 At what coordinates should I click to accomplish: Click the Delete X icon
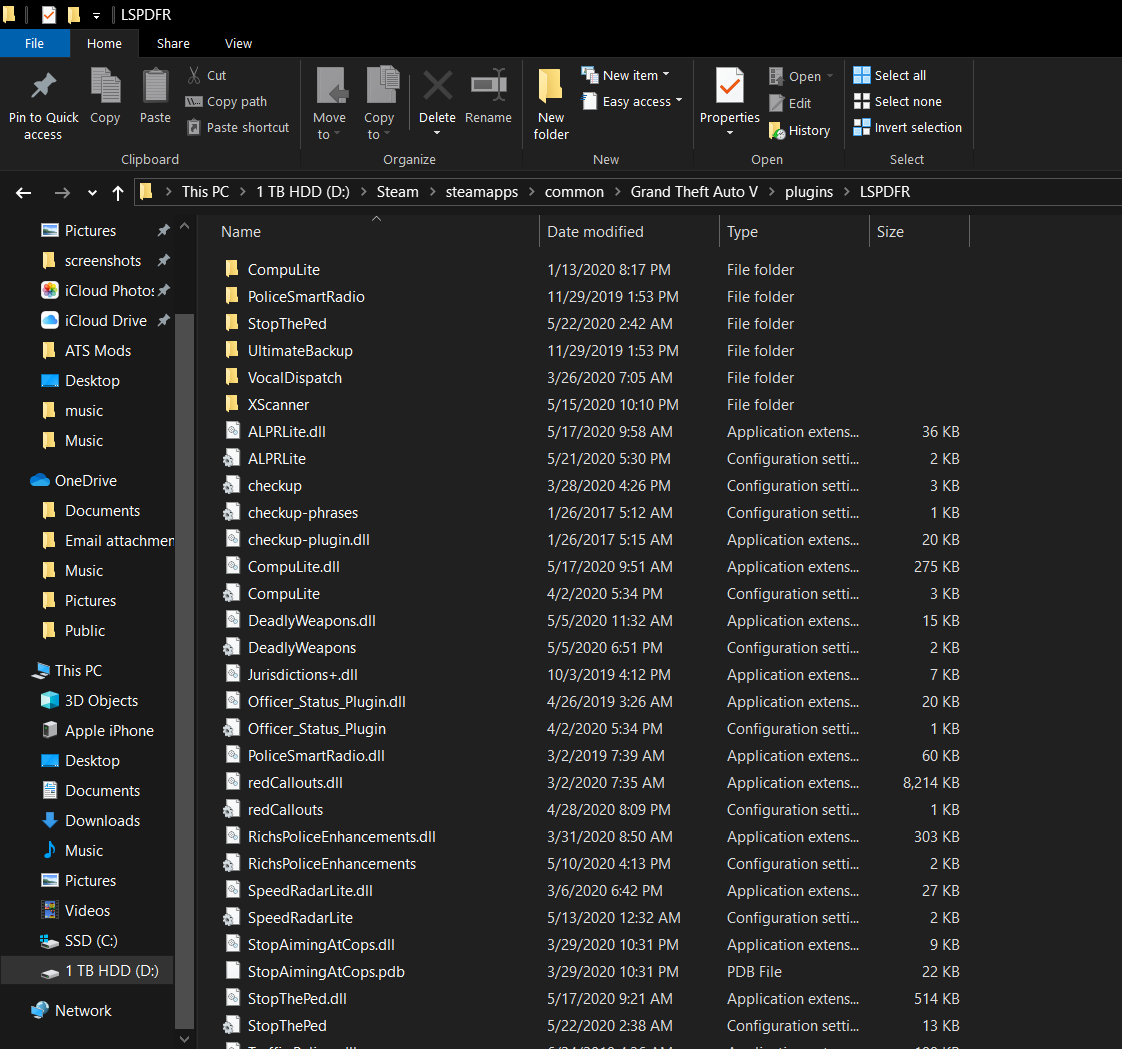(437, 86)
